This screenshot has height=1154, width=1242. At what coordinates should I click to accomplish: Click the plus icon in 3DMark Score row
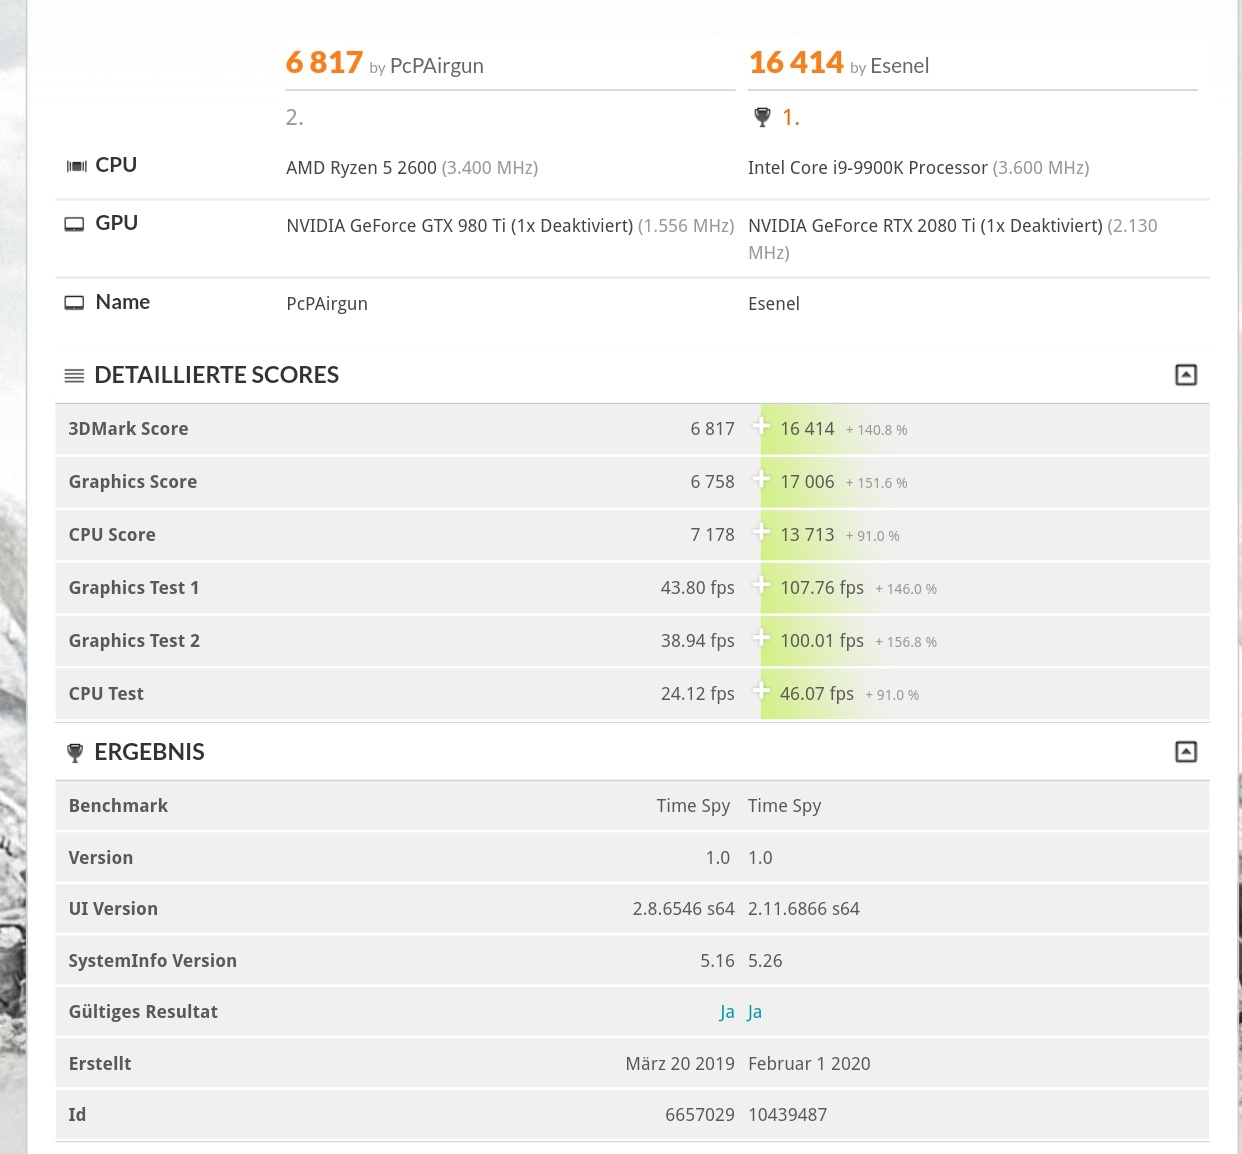coord(761,426)
